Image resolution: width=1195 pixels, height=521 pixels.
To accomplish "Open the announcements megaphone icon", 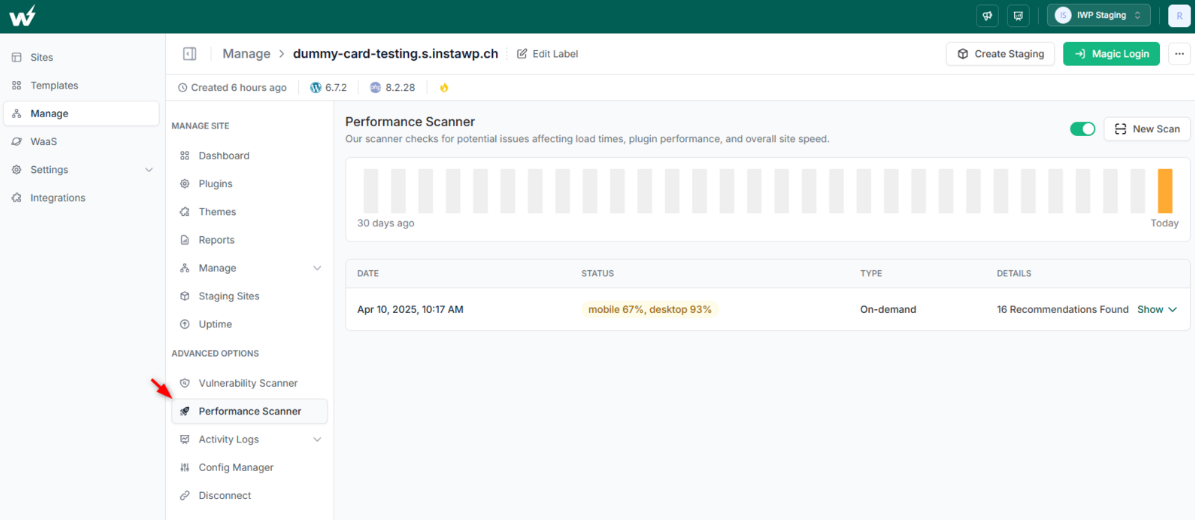I will tap(987, 15).
